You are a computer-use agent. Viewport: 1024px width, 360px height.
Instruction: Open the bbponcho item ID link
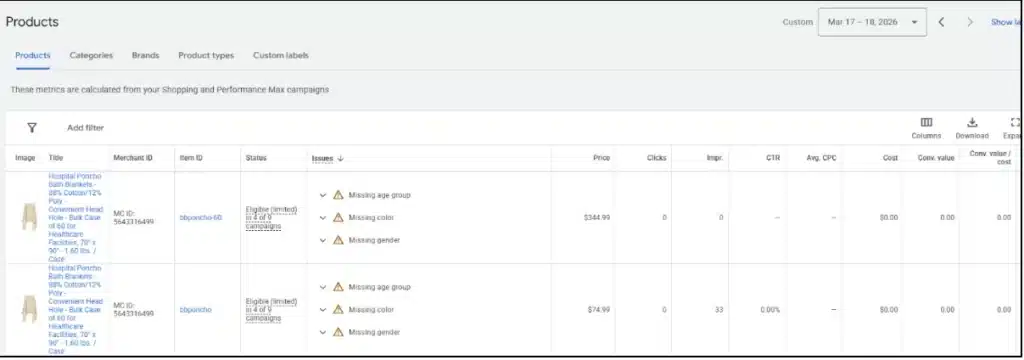tap(196, 310)
